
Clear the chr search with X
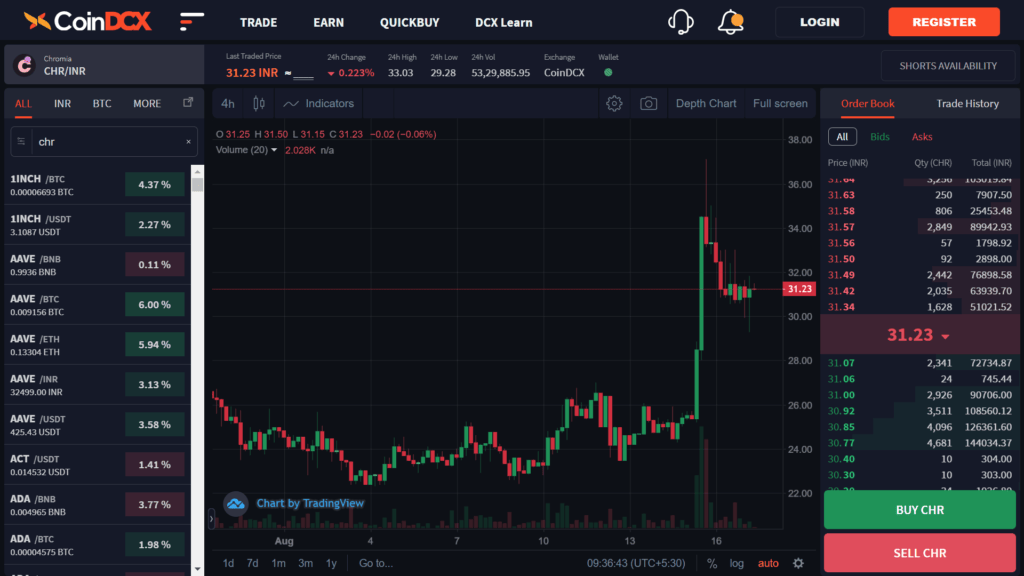tap(189, 142)
